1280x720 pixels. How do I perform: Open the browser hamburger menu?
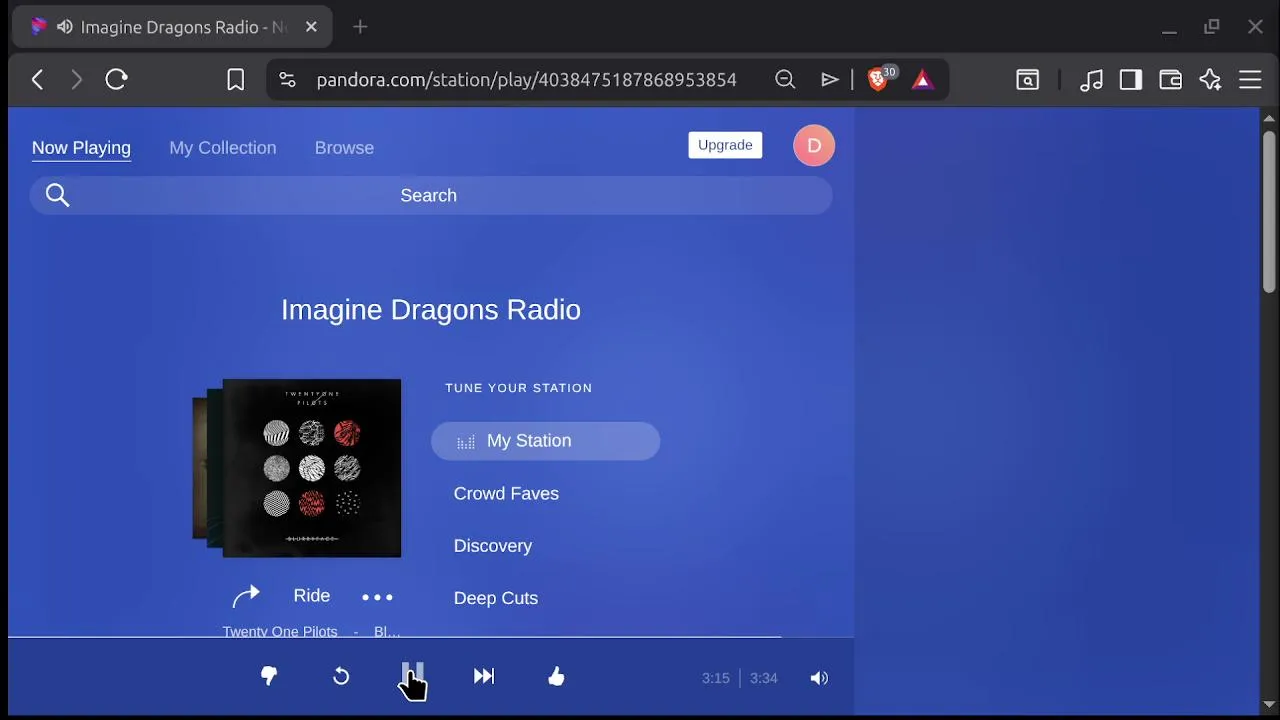coord(1251,80)
